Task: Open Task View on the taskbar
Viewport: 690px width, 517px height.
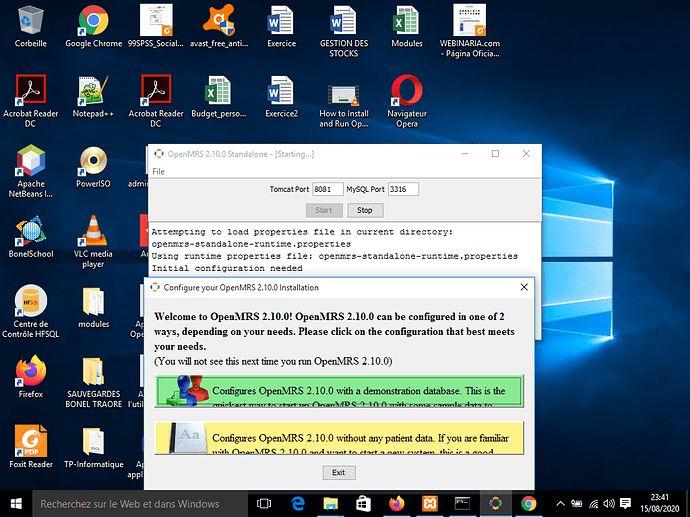Action: 264,504
